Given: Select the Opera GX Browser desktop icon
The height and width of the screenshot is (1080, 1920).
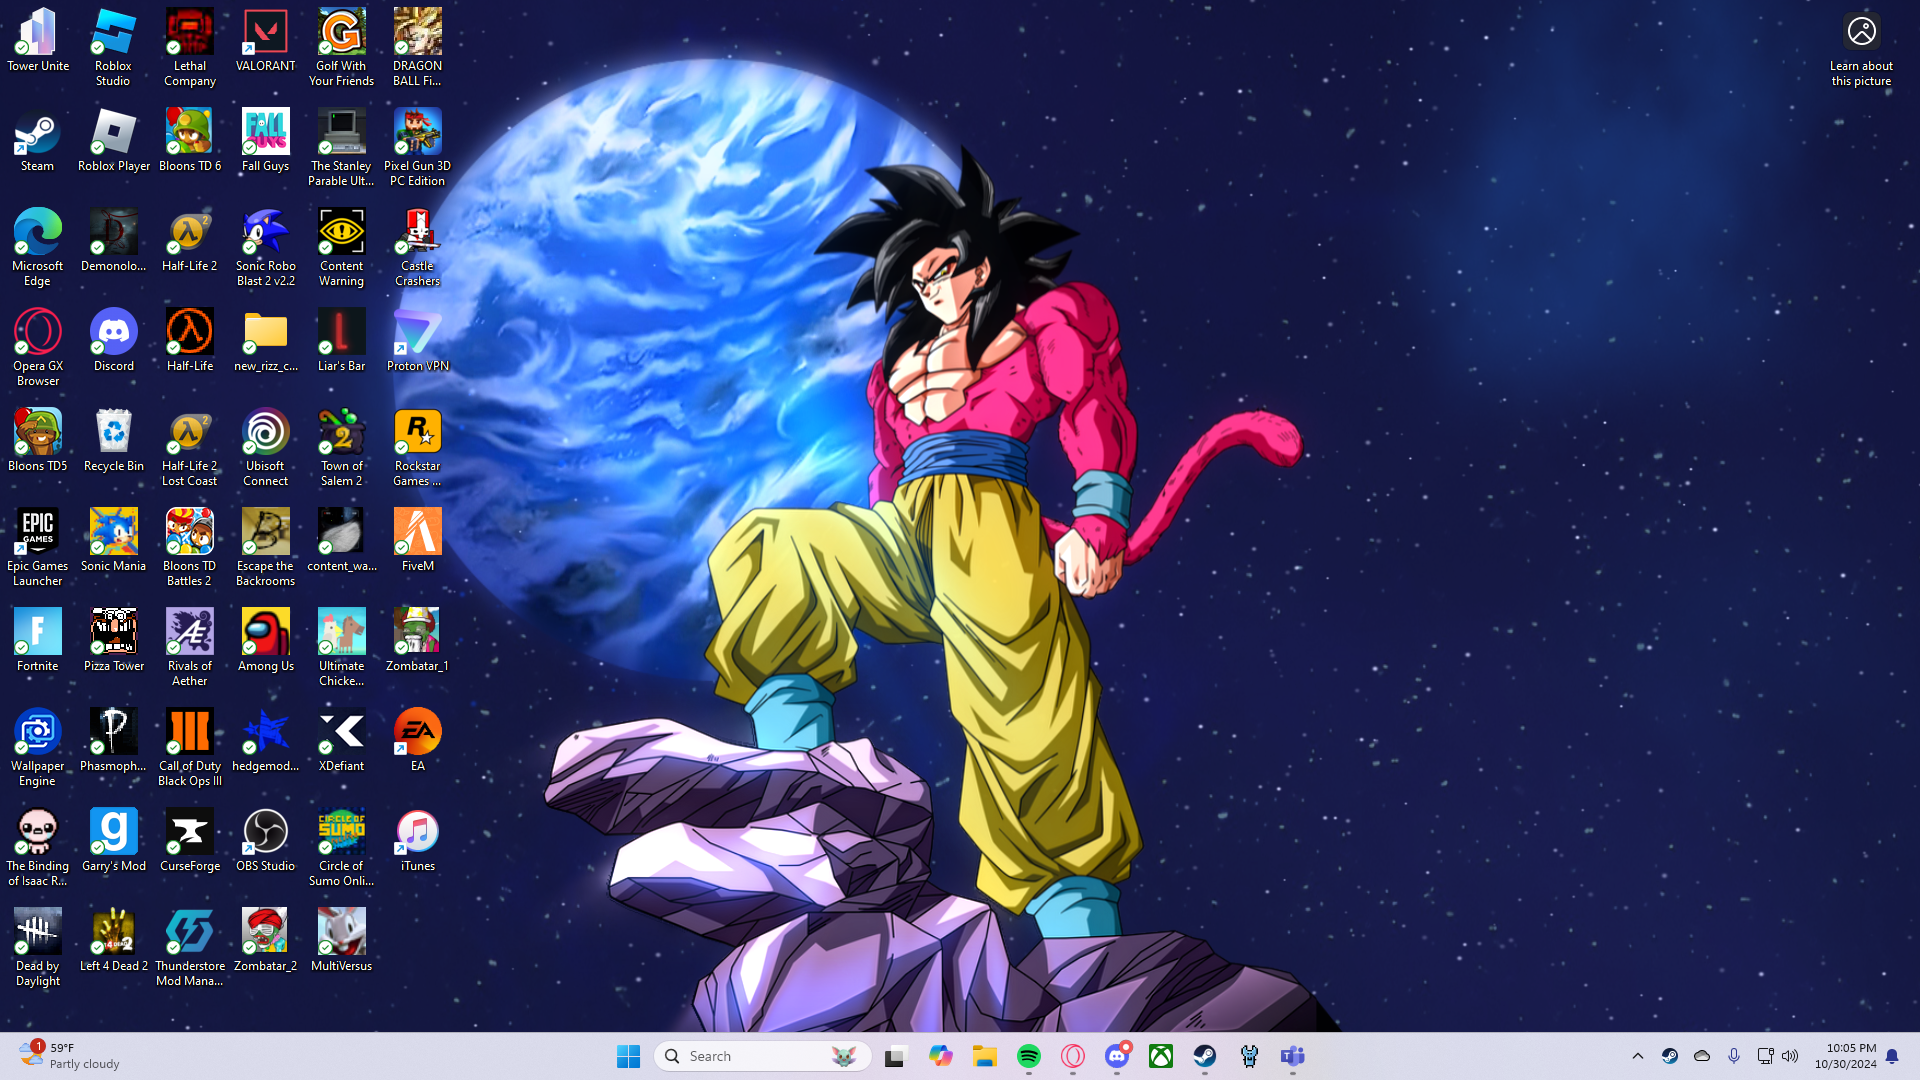Looking at the screenshot, I should pyautogui.click(x=38, y=348).
